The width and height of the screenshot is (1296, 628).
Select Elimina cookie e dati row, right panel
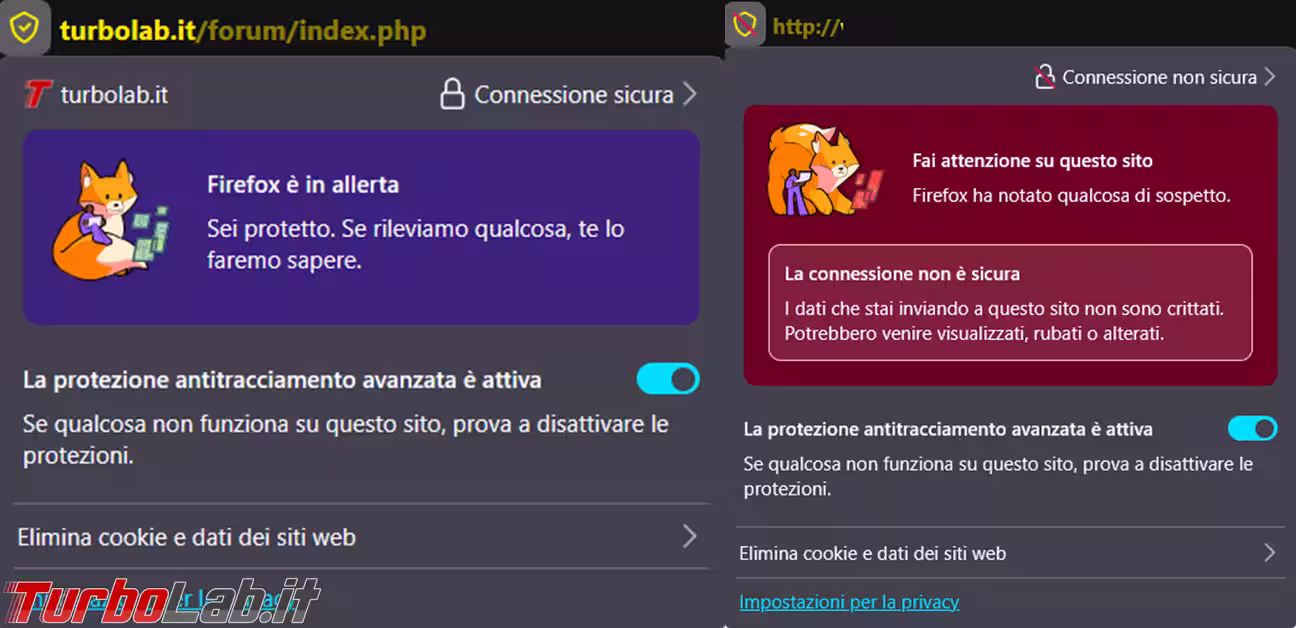pyautogui.click(x=1010, y=553)
